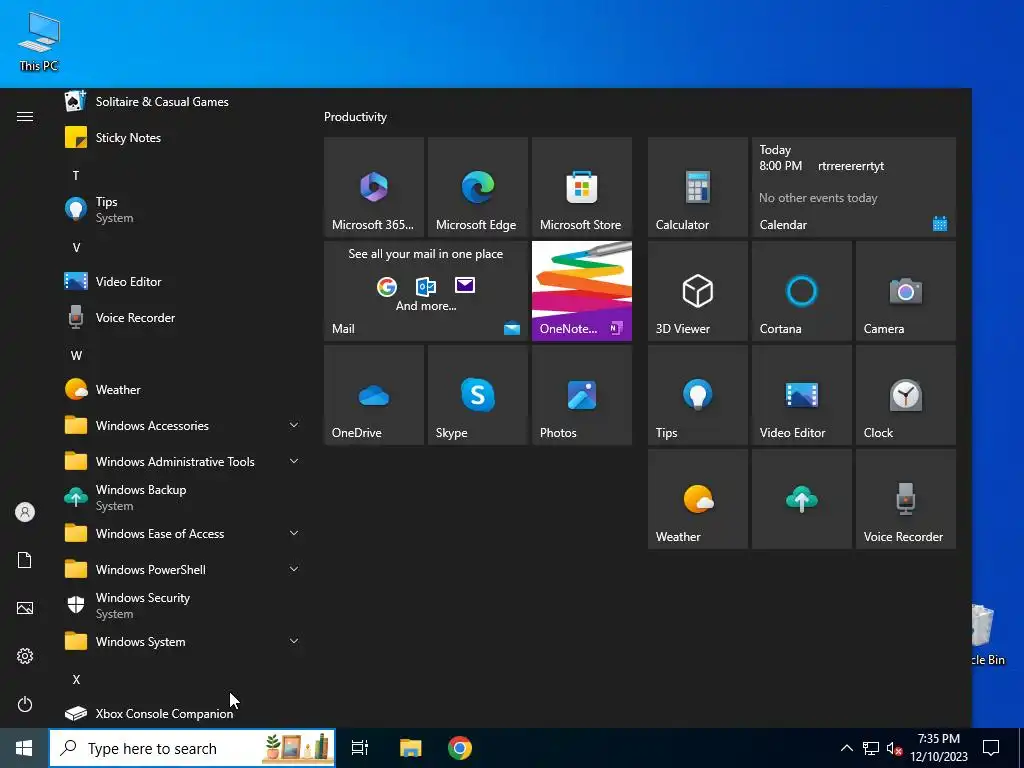Open the Clock tile

pos(906,394)
